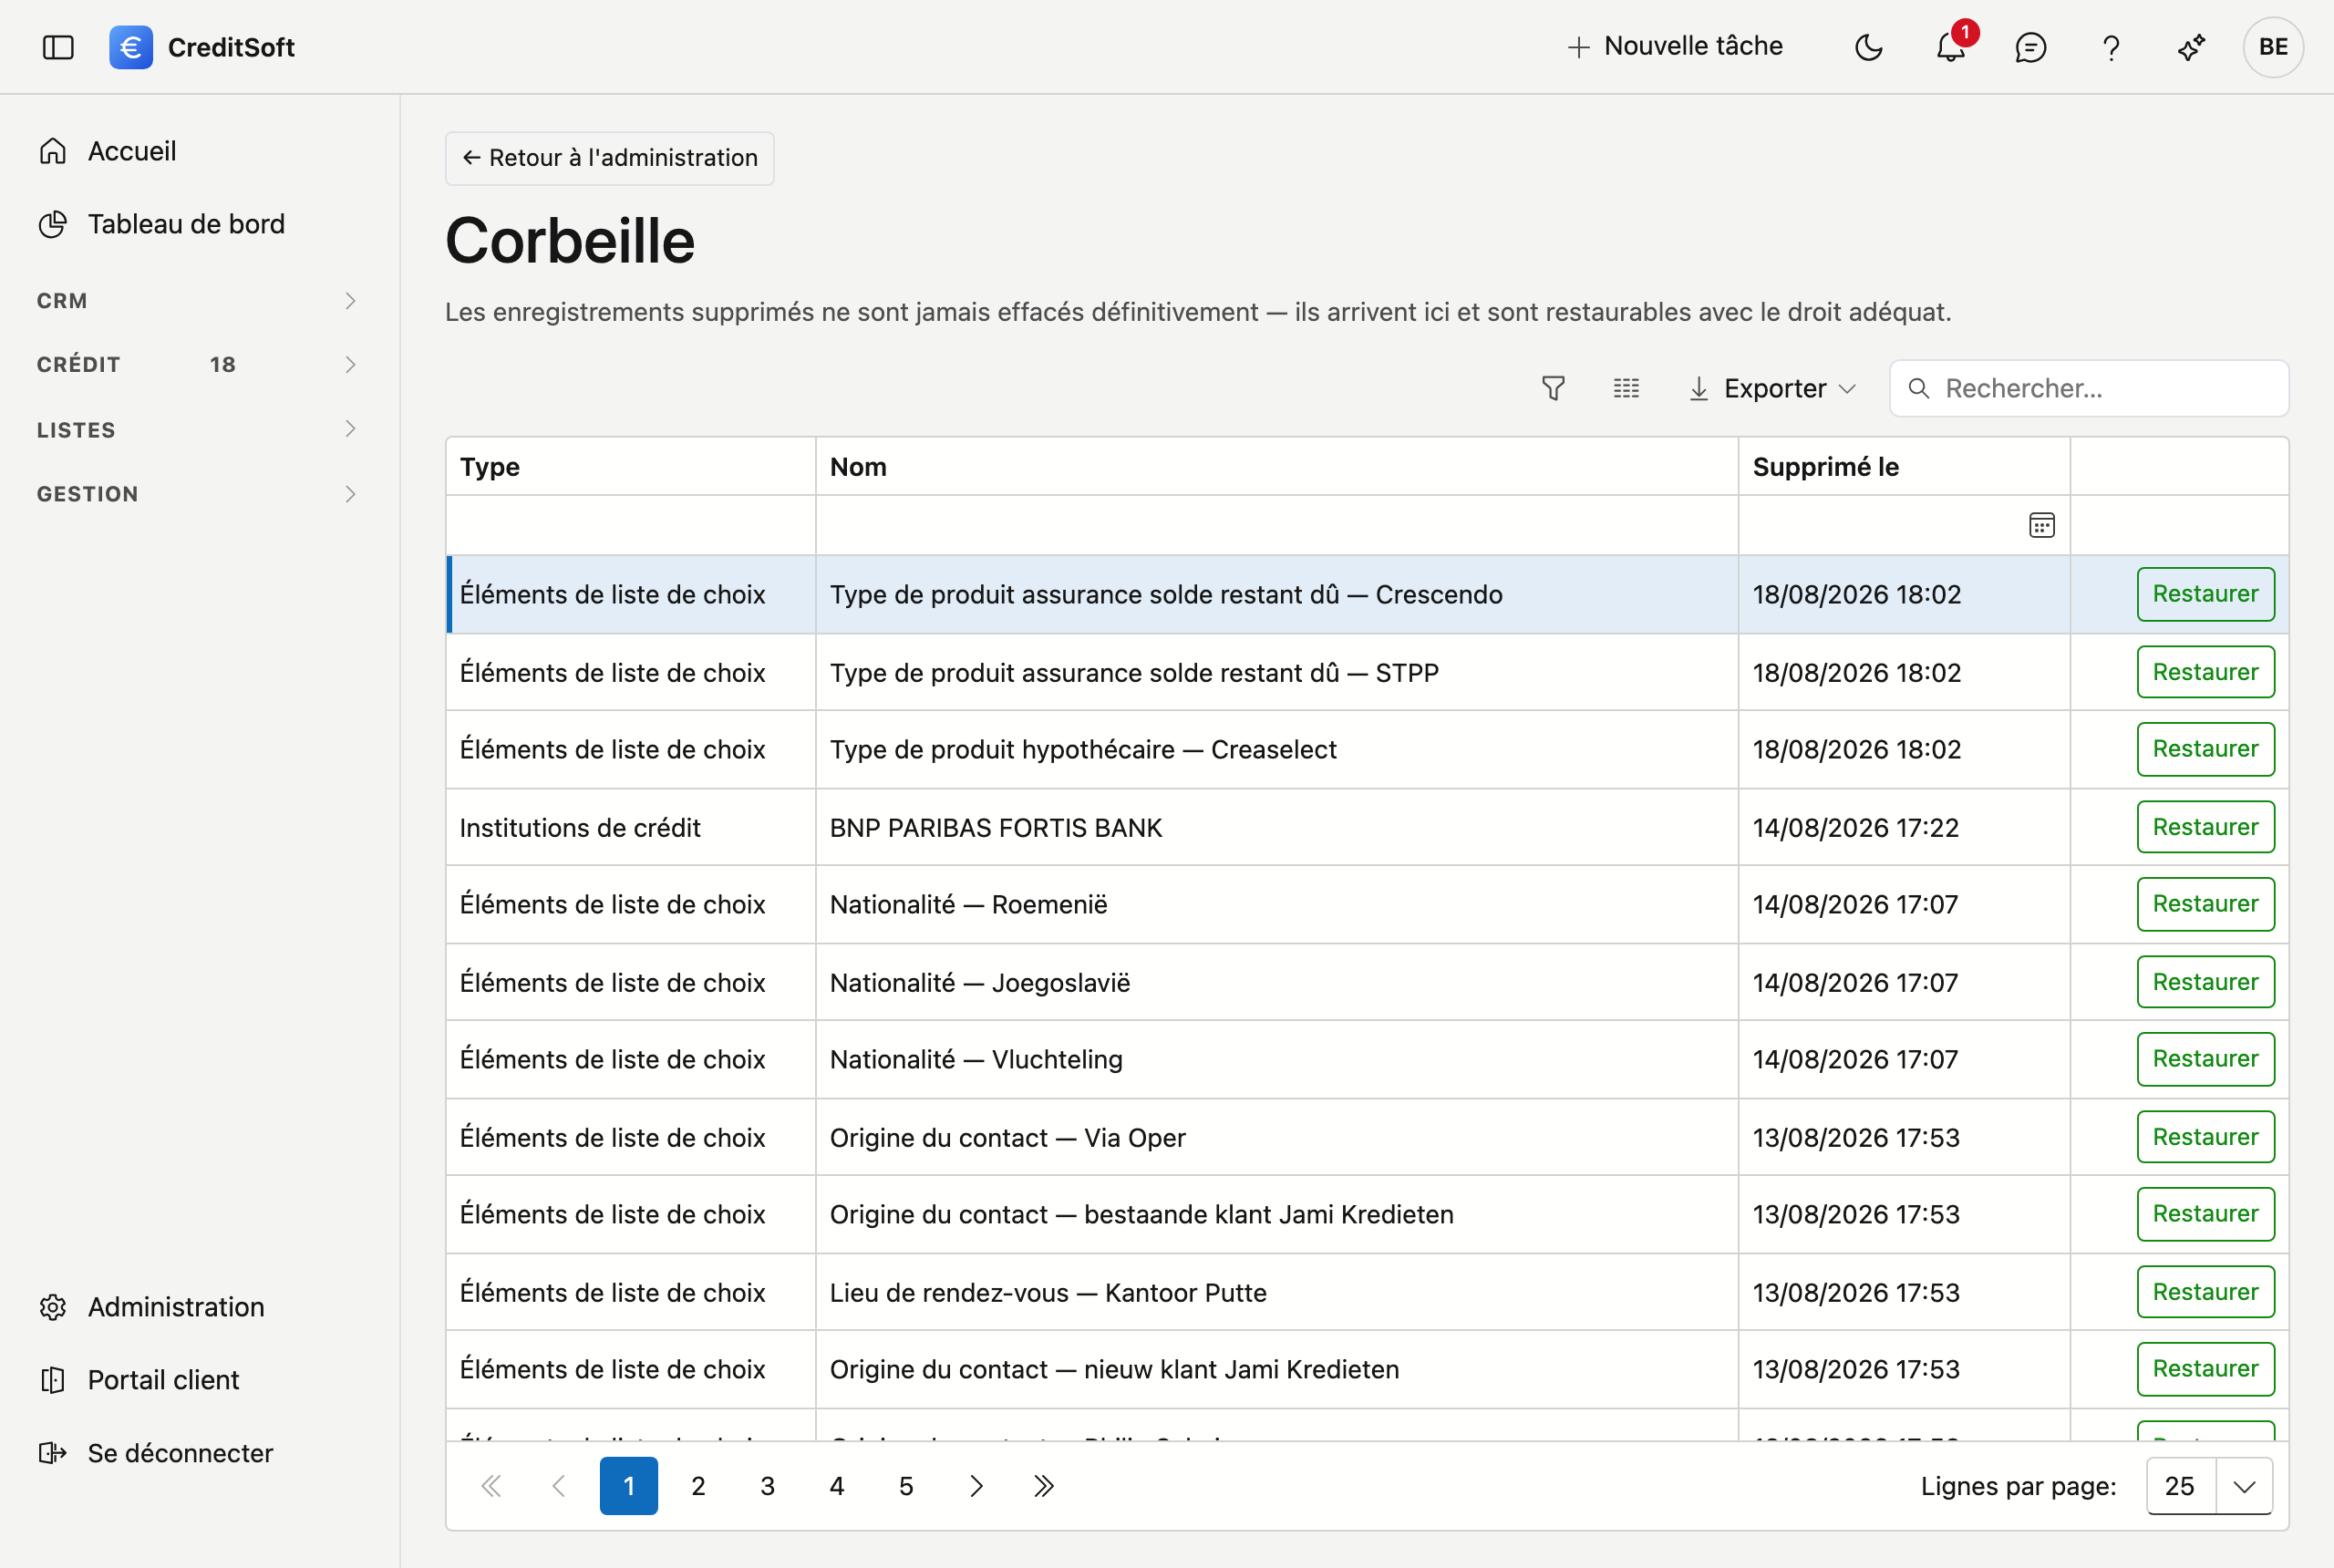This screenshot has height=1568, width=2334.
Task: Select 'BNP PARIBAS FORTIS BANK' cell
Action: (x=1277, y=828)
